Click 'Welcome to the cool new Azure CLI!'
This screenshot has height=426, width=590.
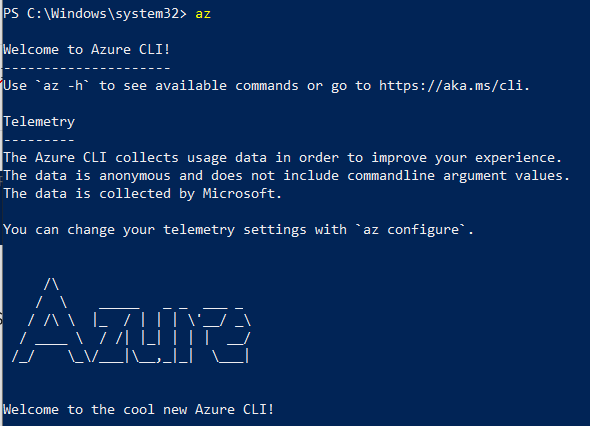pos(138,409)
